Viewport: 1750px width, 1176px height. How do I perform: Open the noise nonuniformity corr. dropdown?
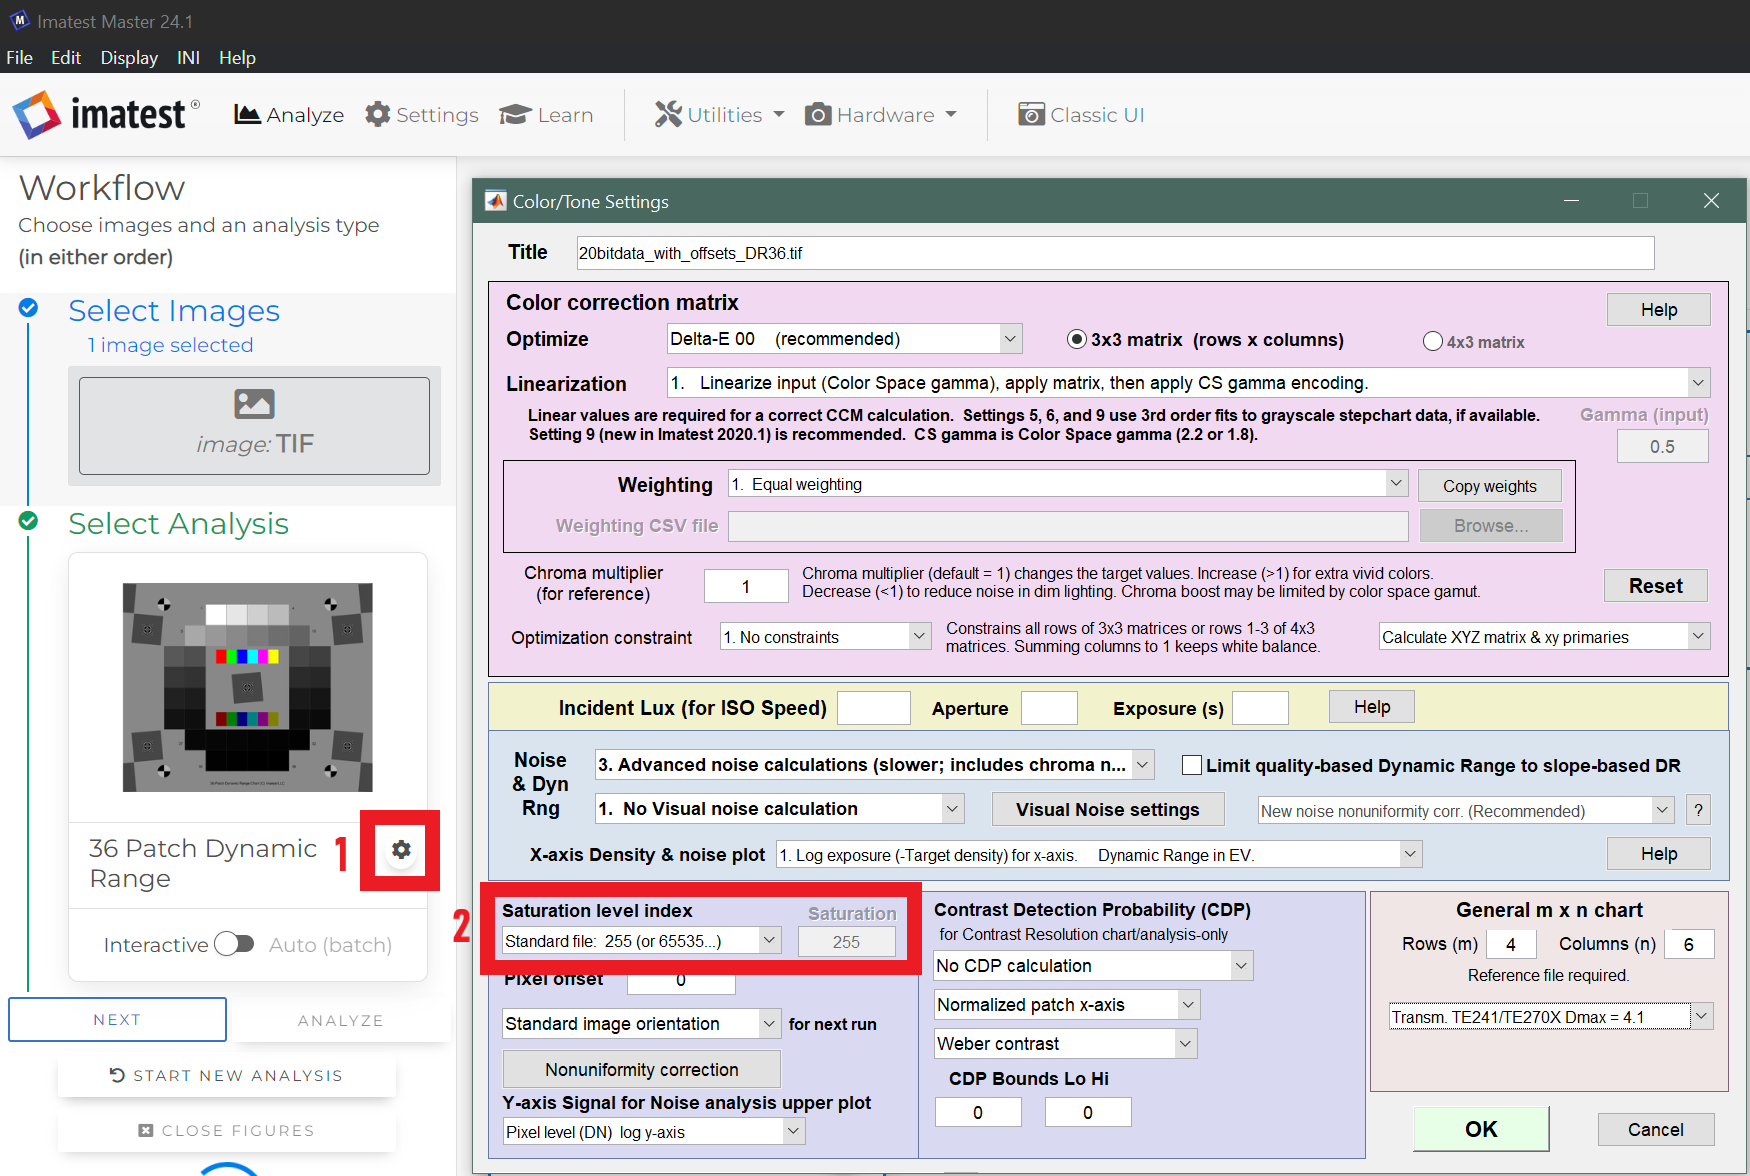pyautogui.click(x=1465, y=811)
